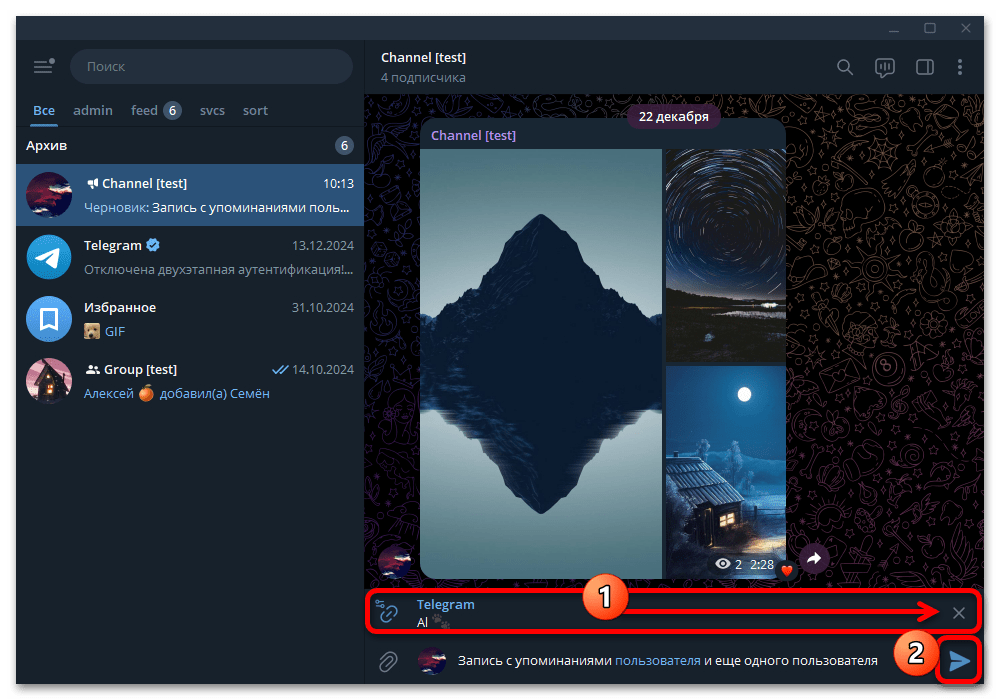Open the Telegram chat in the list
1000x700 pixels.
tap(190, 257)
